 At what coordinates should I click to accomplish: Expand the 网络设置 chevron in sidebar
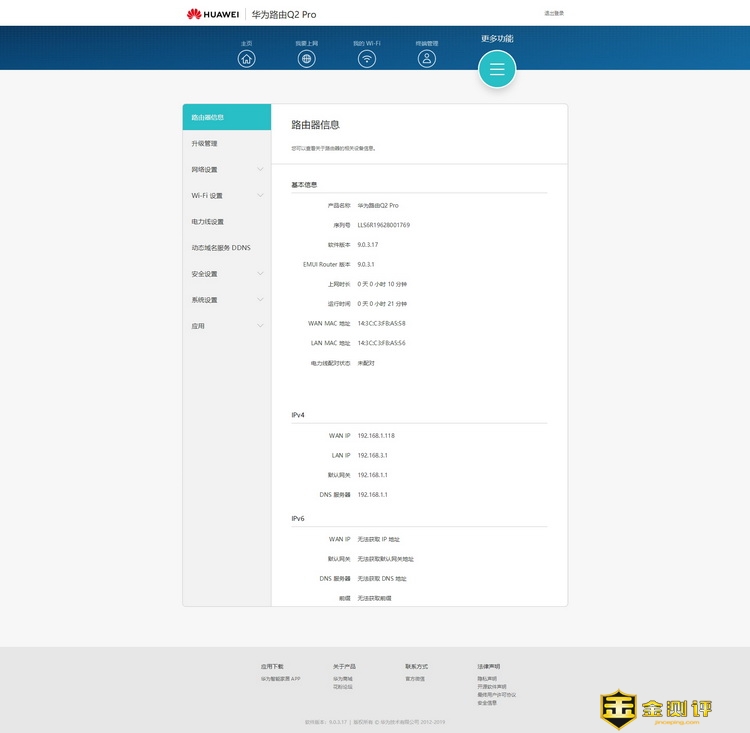click(260, 169)
